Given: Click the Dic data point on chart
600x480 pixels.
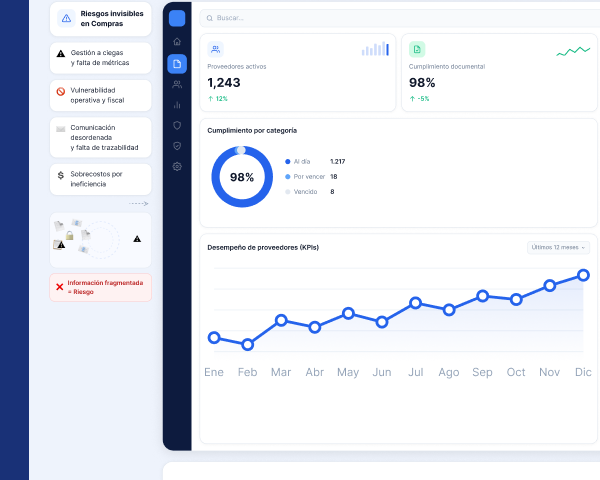Looking at the screenshot, I should click(x=583, y=275).
